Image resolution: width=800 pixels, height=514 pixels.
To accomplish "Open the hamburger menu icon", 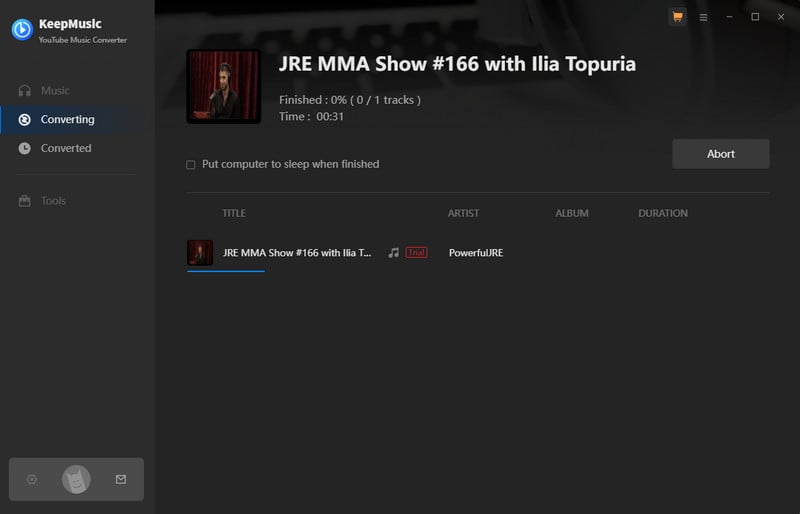I will (x=704, y=17).
